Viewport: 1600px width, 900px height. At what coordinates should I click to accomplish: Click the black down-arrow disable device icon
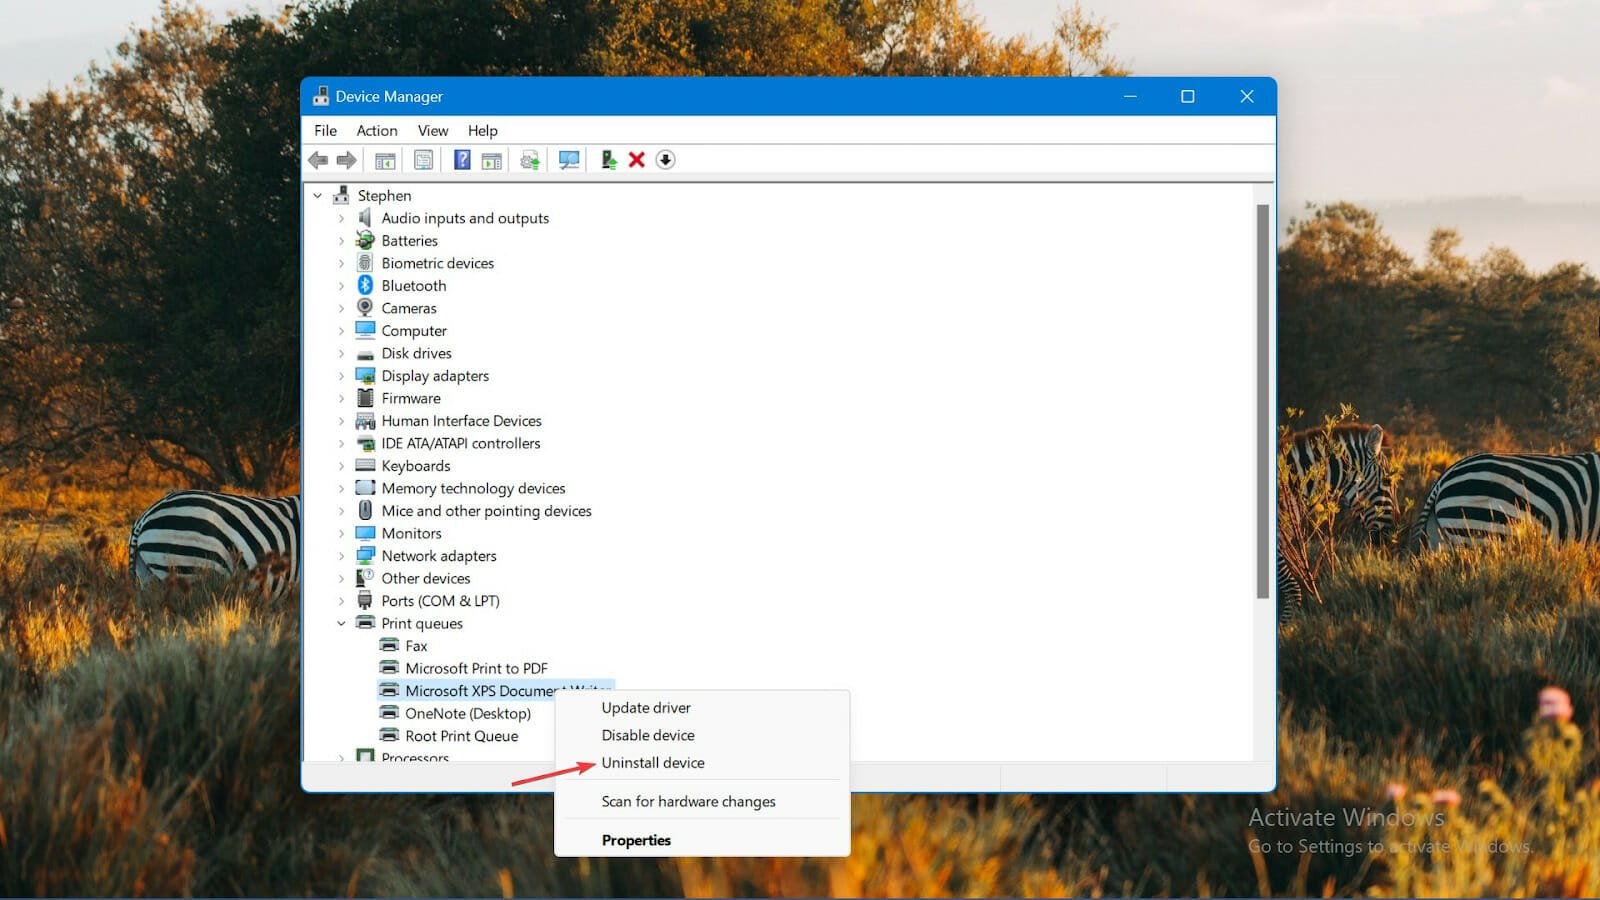[x=665, y=160]
